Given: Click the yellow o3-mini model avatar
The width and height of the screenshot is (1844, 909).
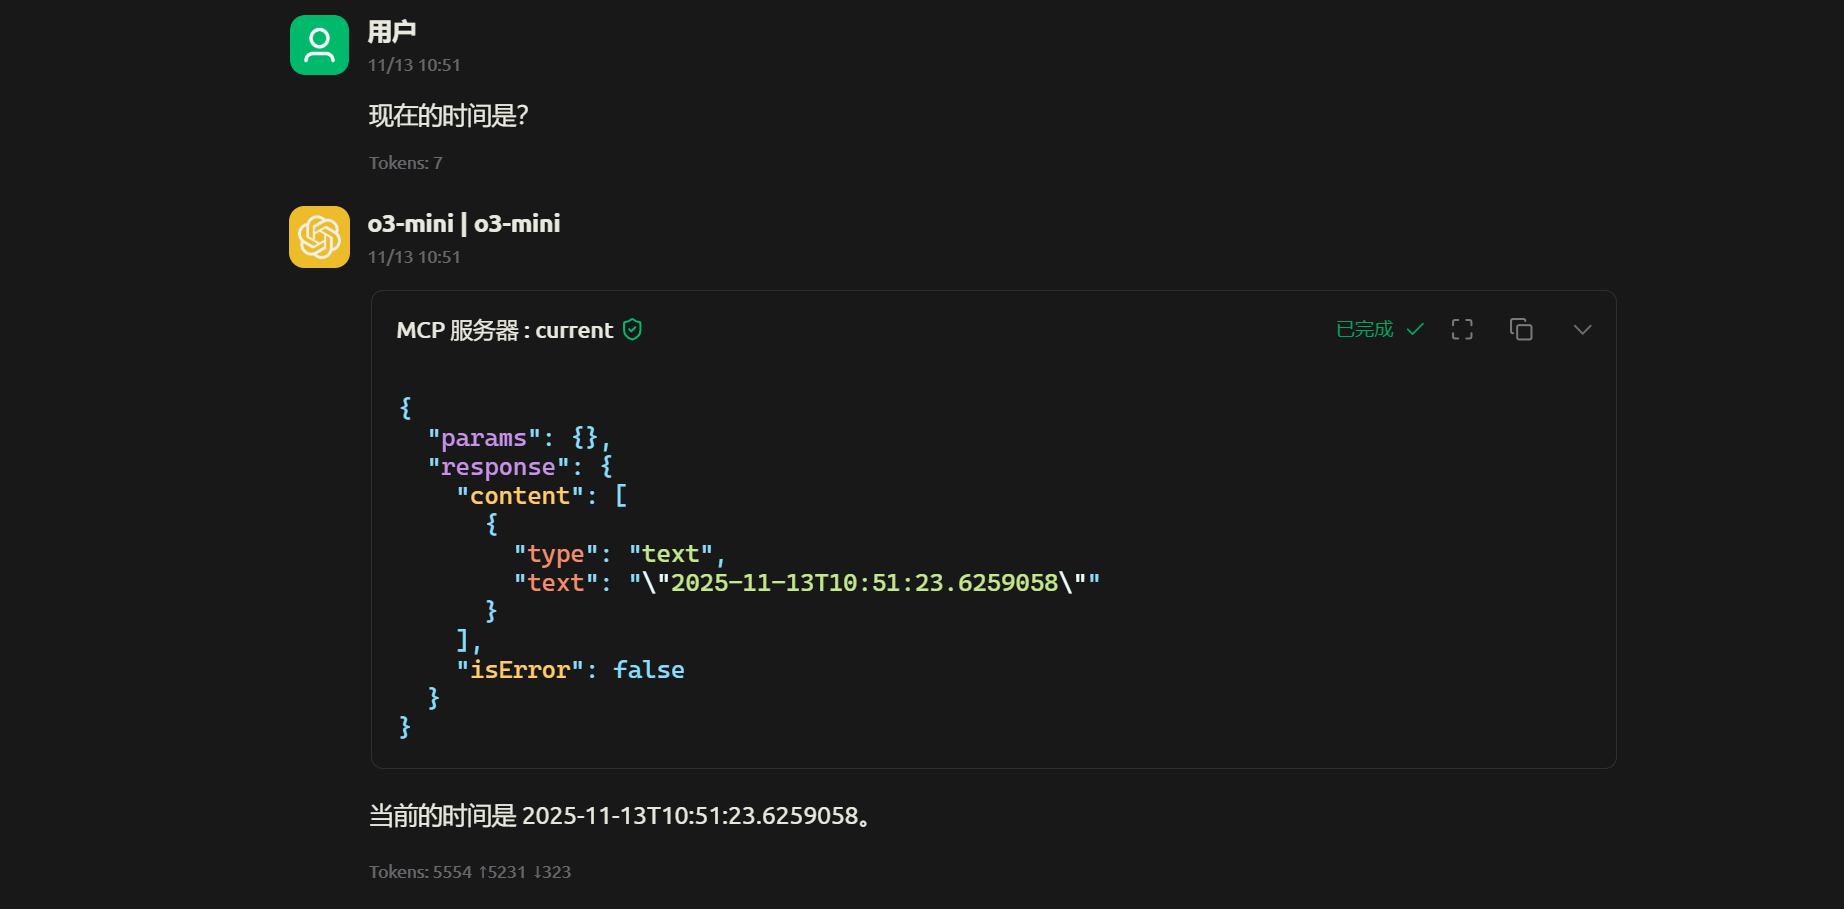Looking at the screenshot, I should point(319,237).
